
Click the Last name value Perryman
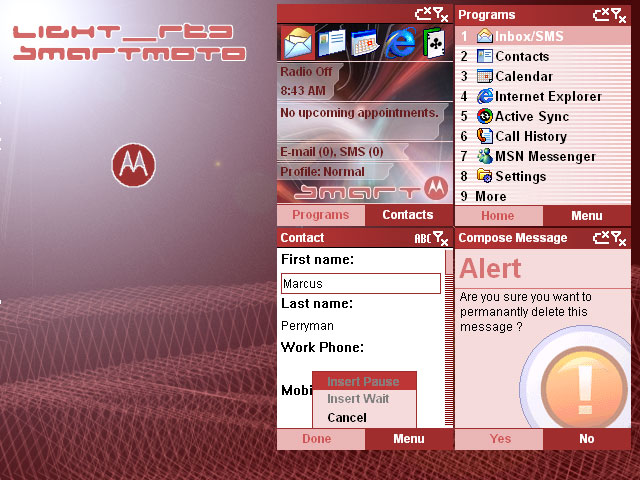(x=307, y=326)
